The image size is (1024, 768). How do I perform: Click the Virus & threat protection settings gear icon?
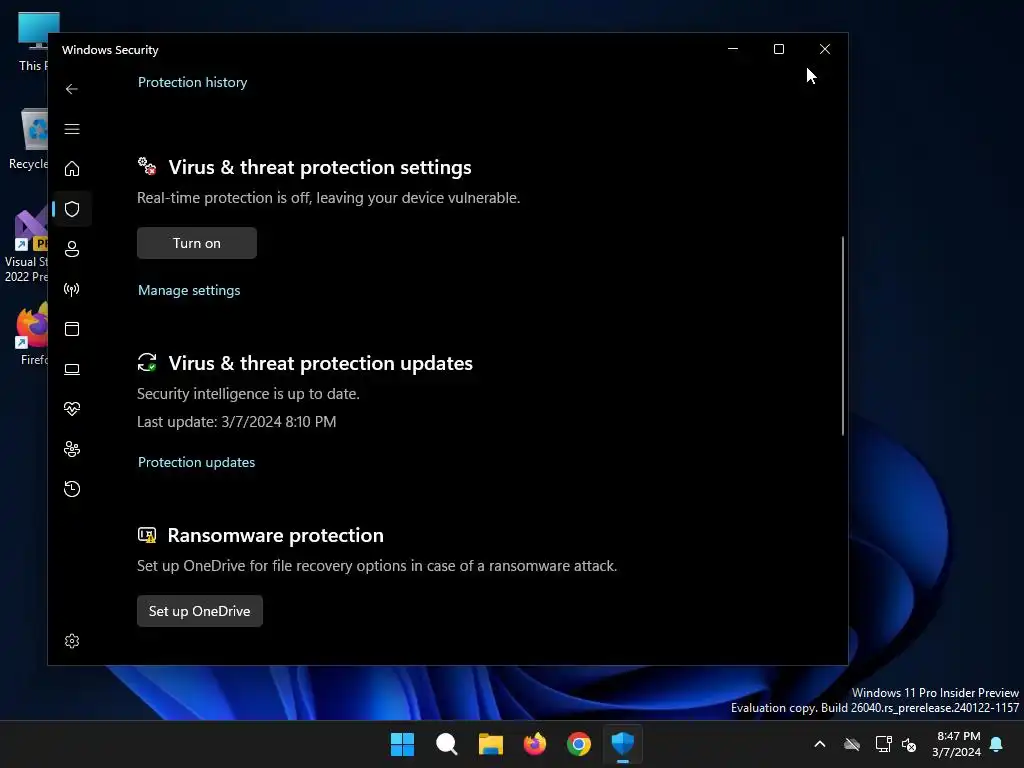pyautogui.click(x=147, y=167)
